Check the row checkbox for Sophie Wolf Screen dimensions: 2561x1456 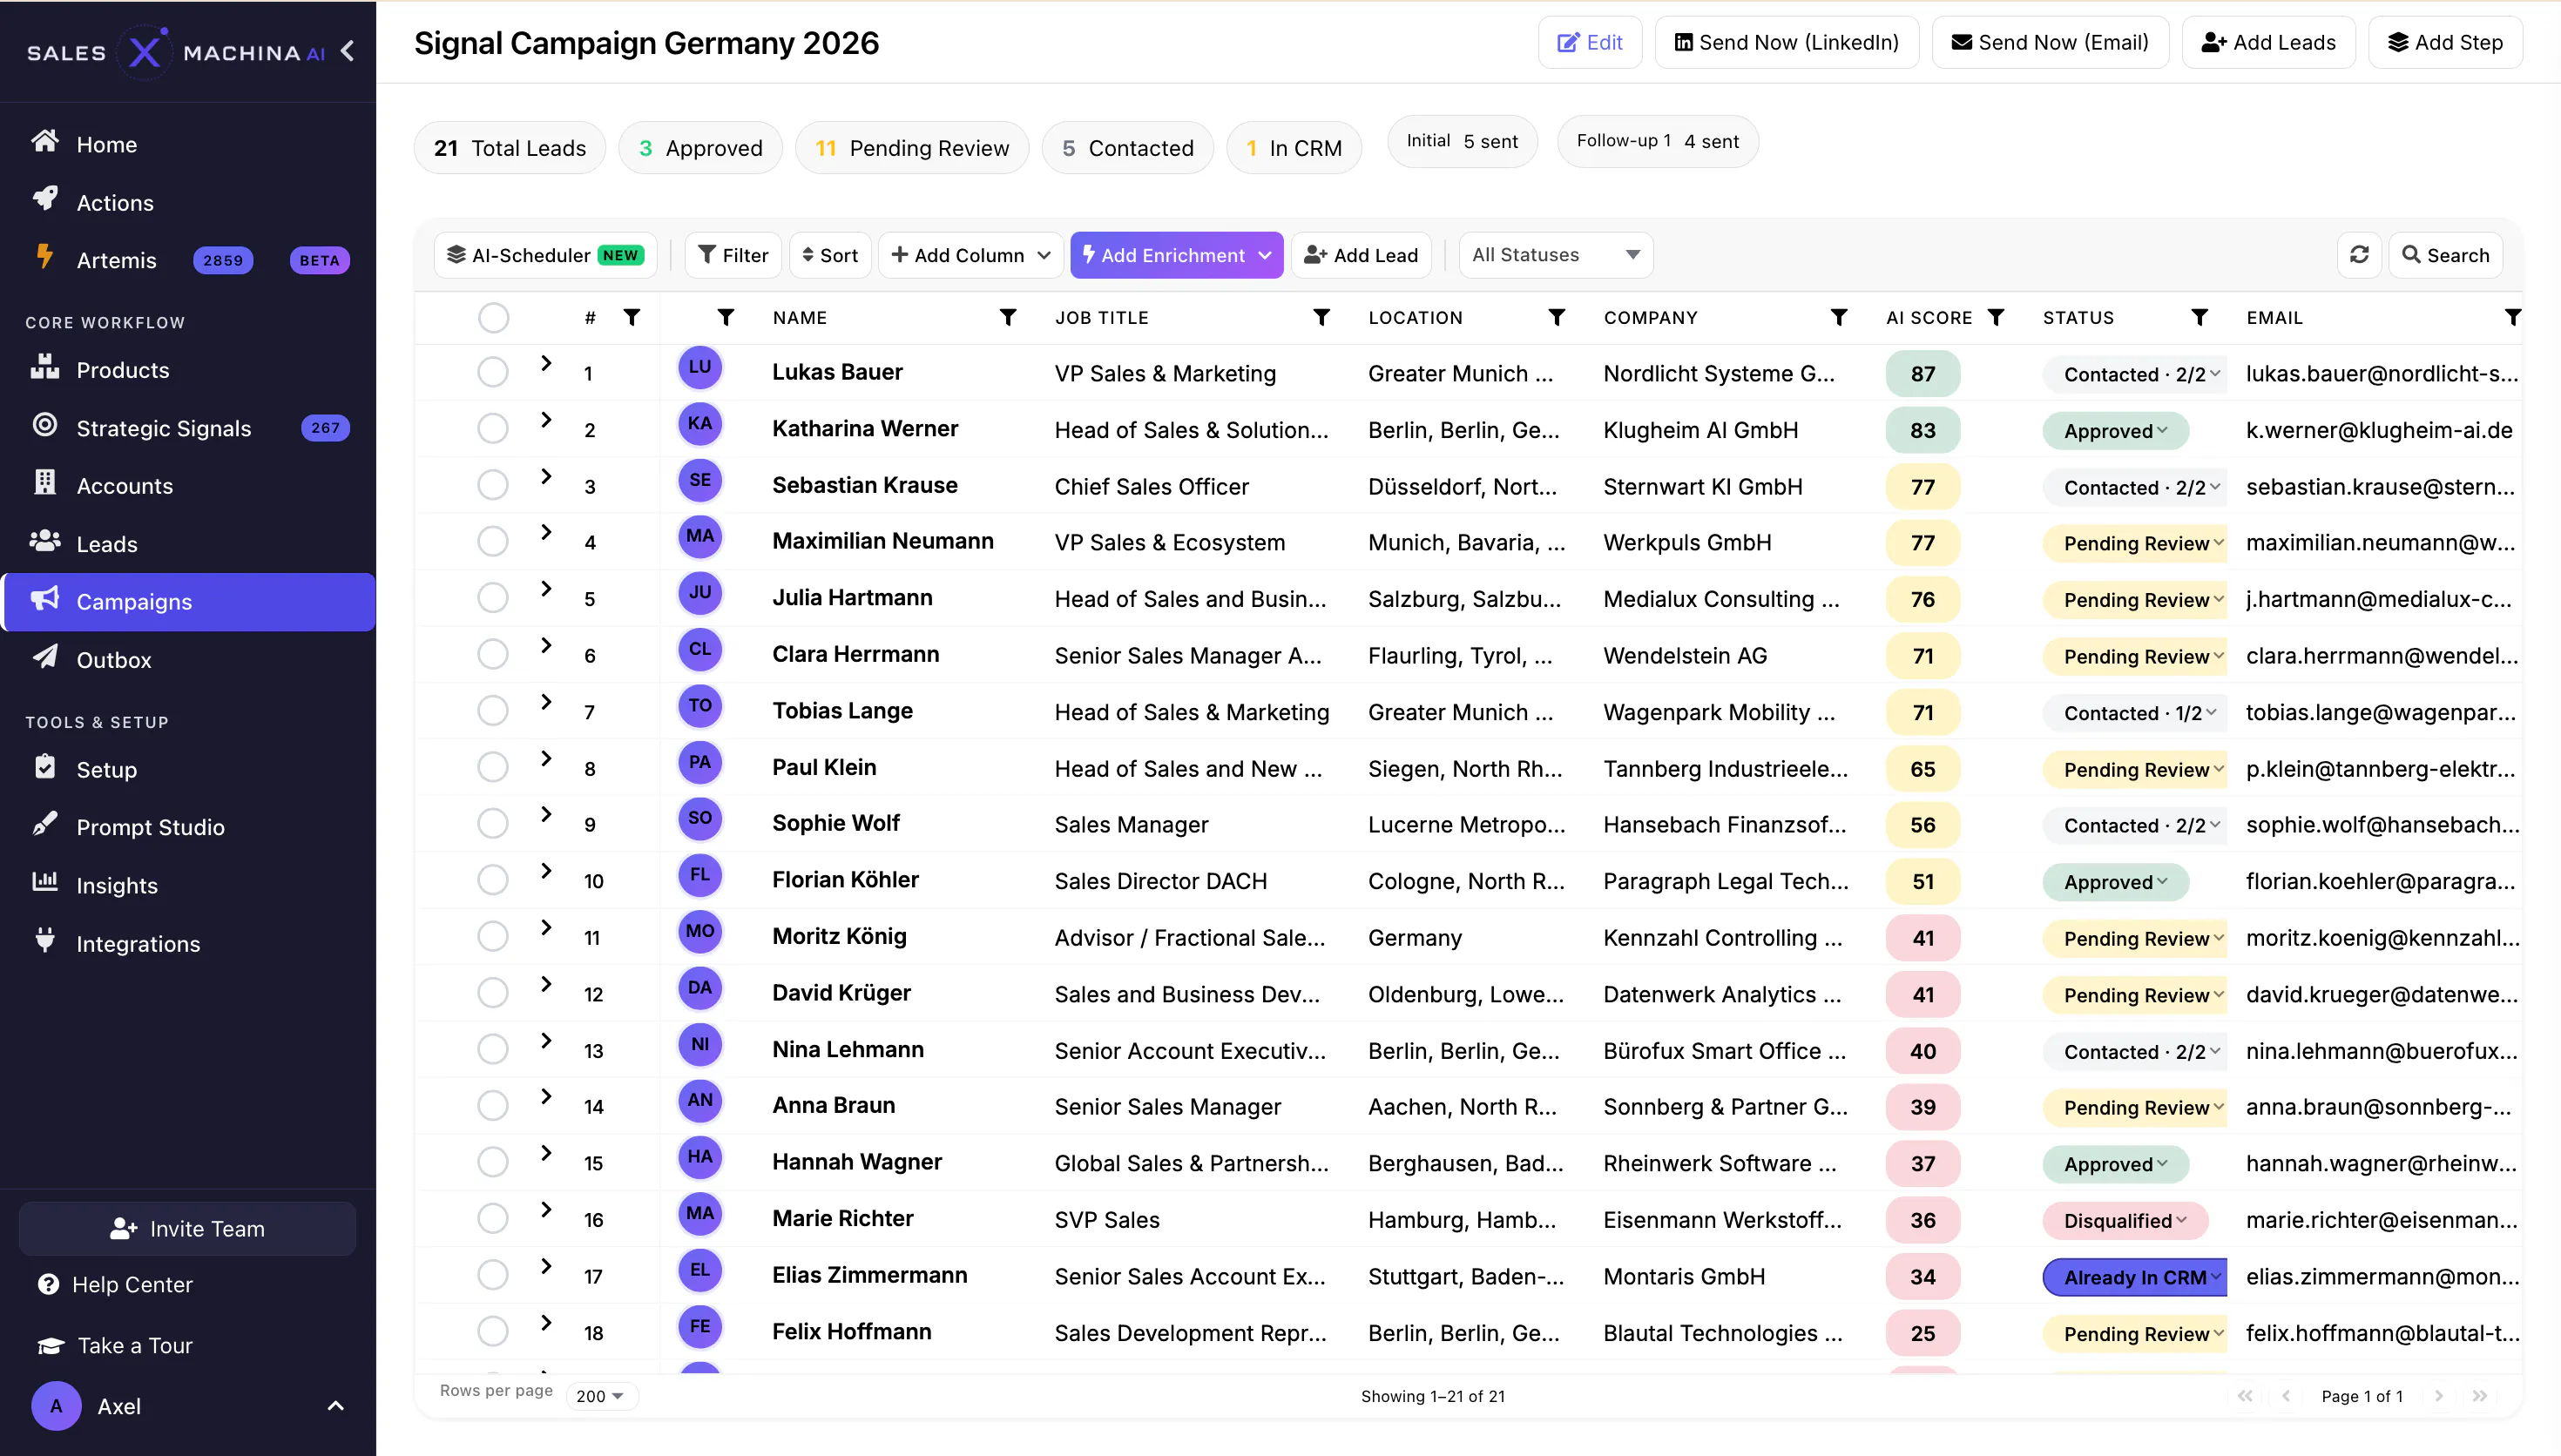point(493,824)
